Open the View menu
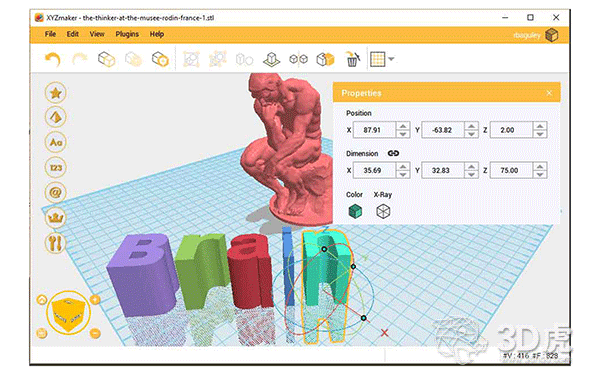This screenshot has height=375, width=600. tap(97, 34)
